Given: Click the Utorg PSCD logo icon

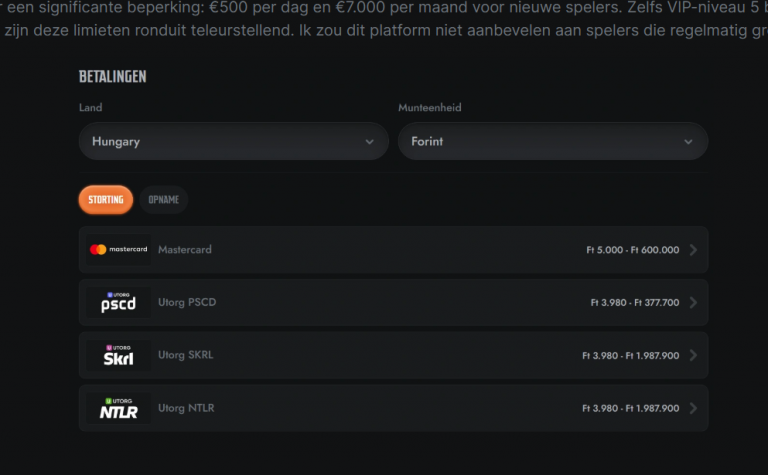Looking at the screenshot, I should click(119, 303).
